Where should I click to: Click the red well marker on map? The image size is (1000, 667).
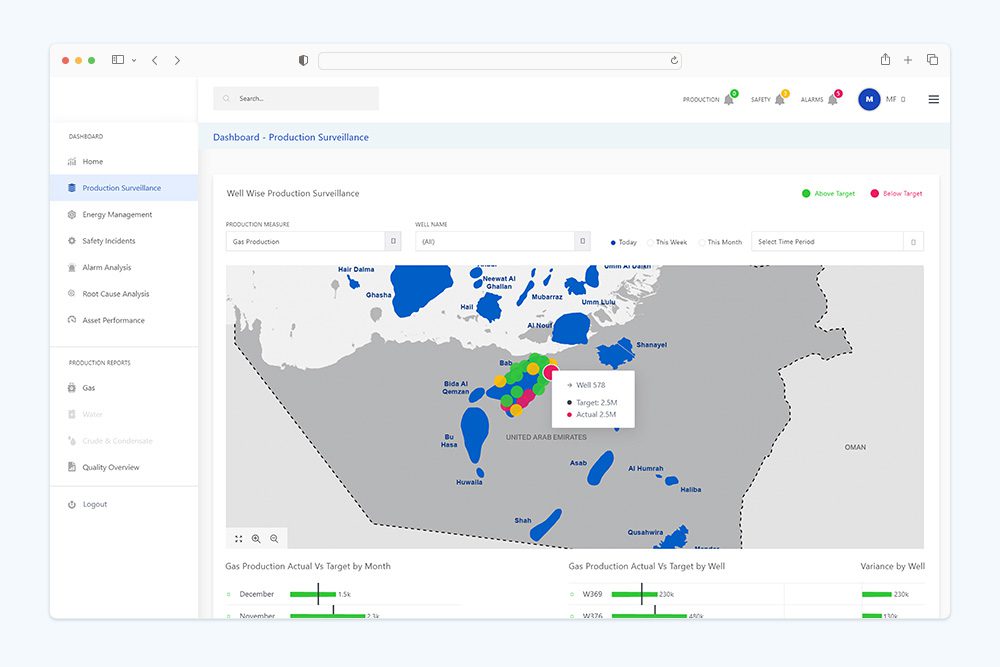click(550, 372)
